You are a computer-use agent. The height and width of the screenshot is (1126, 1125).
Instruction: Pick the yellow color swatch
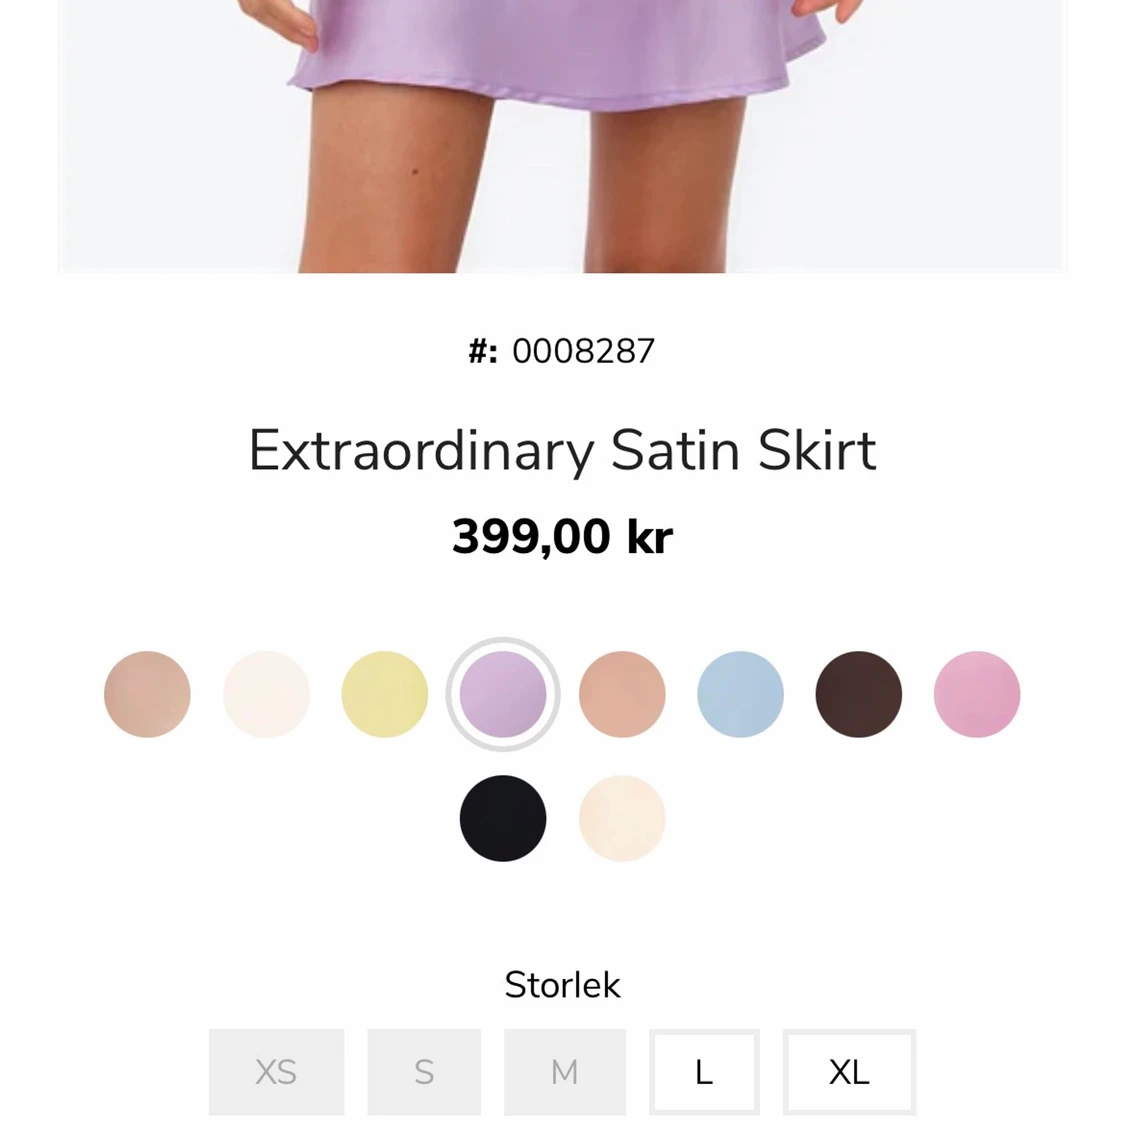385,694
